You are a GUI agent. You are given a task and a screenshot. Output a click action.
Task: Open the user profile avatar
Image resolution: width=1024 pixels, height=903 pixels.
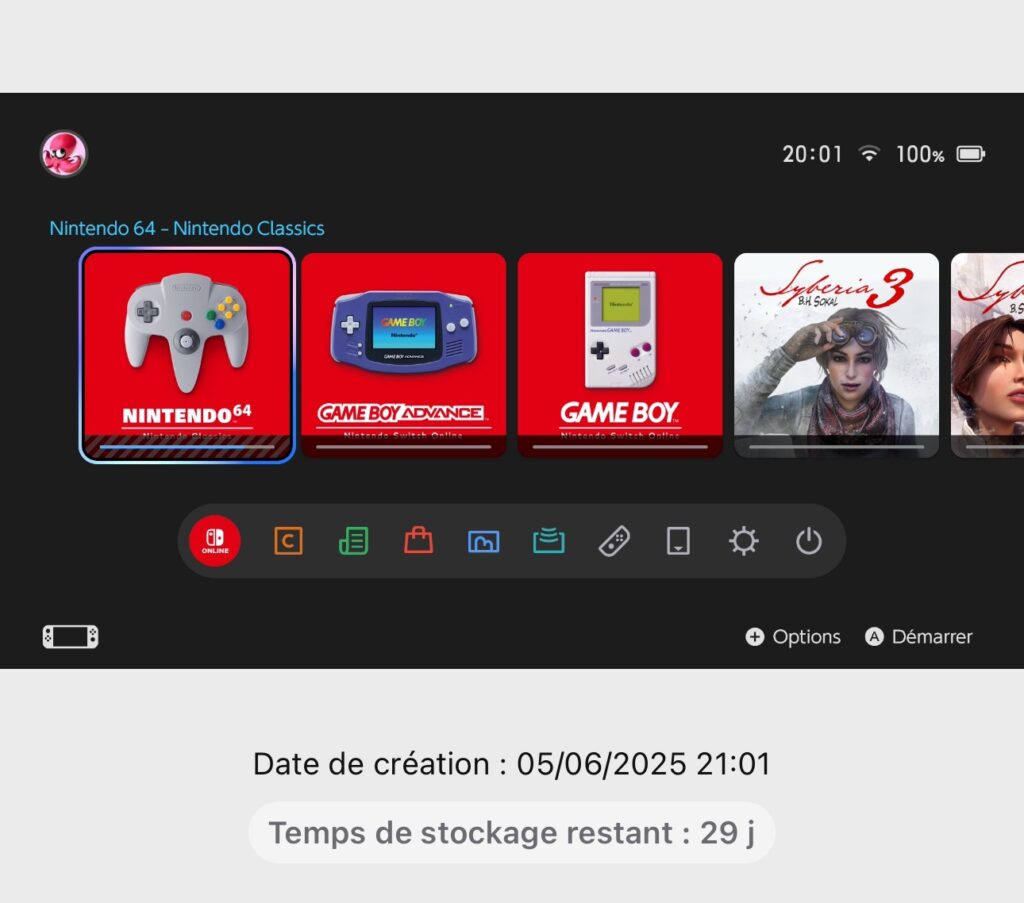pos(64,153)
